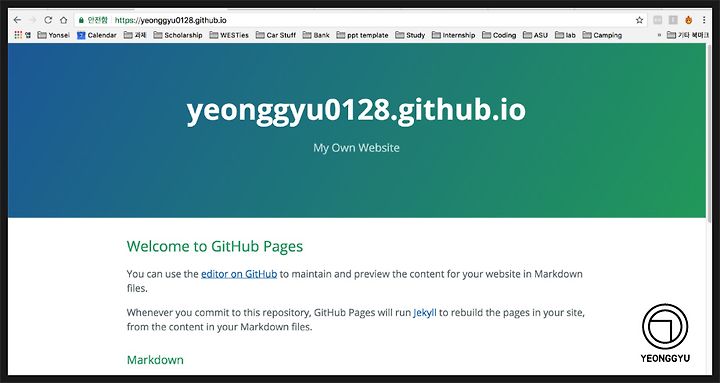Open the ppt template bookmark folder
Screen dimensions: 720x383
(x=362, y=35)
